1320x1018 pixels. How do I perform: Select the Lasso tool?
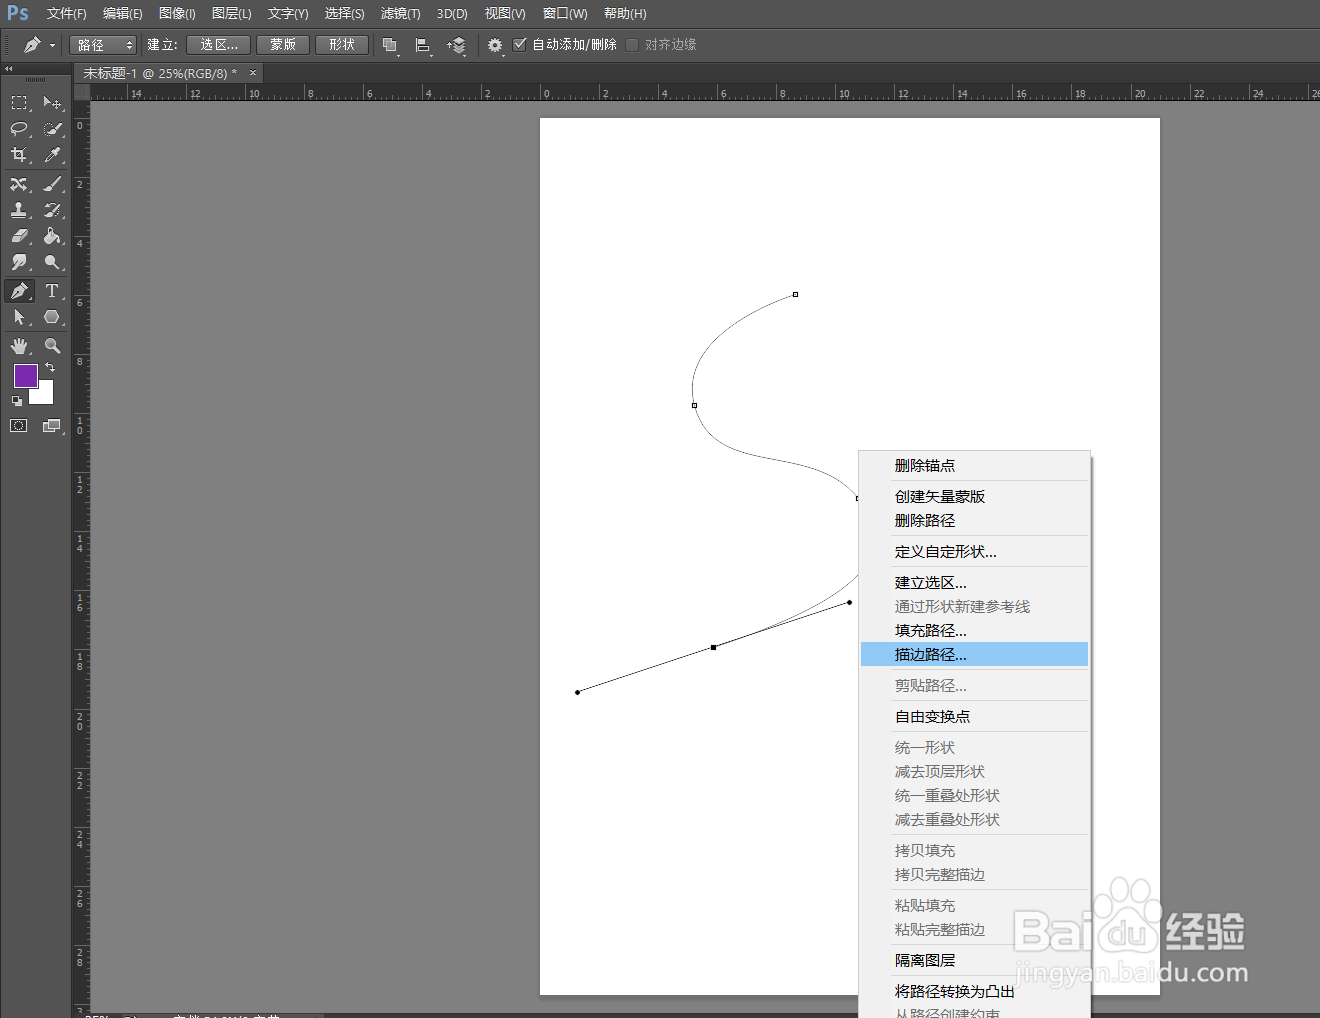tap(19, 129)
